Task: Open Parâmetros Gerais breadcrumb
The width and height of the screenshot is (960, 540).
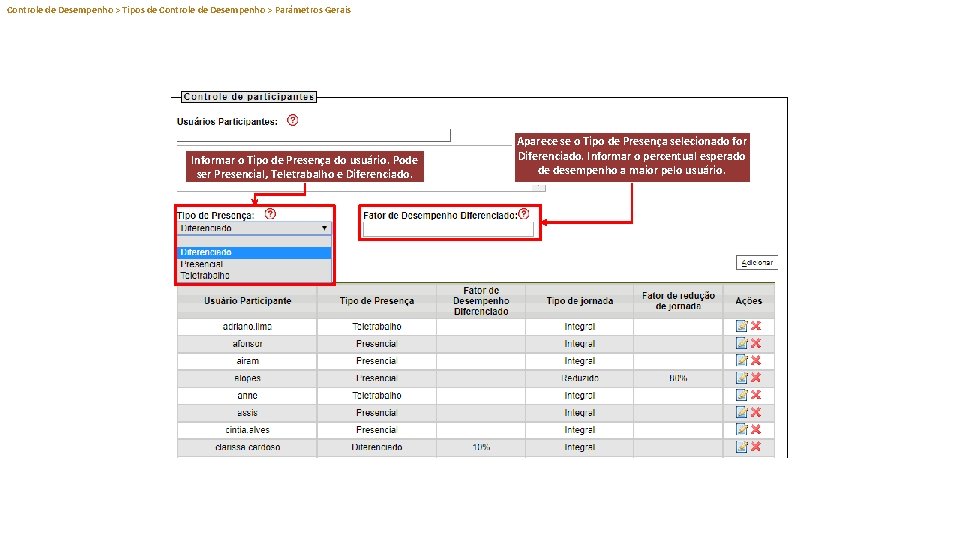Action: click(x=313, y=10)
